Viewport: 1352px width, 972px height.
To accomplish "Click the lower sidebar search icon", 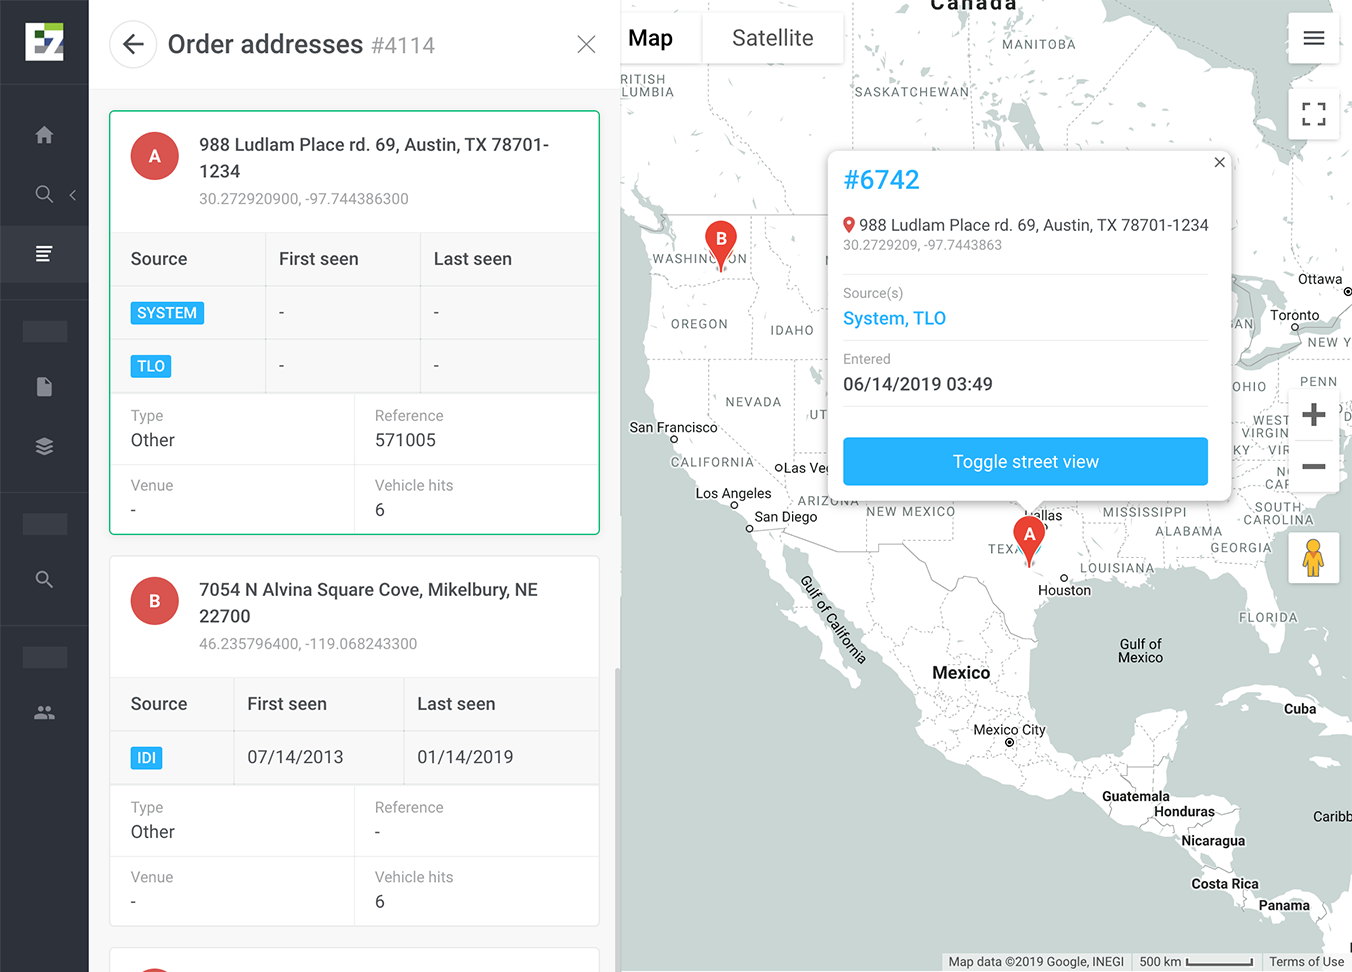I will tap(44, 579).
